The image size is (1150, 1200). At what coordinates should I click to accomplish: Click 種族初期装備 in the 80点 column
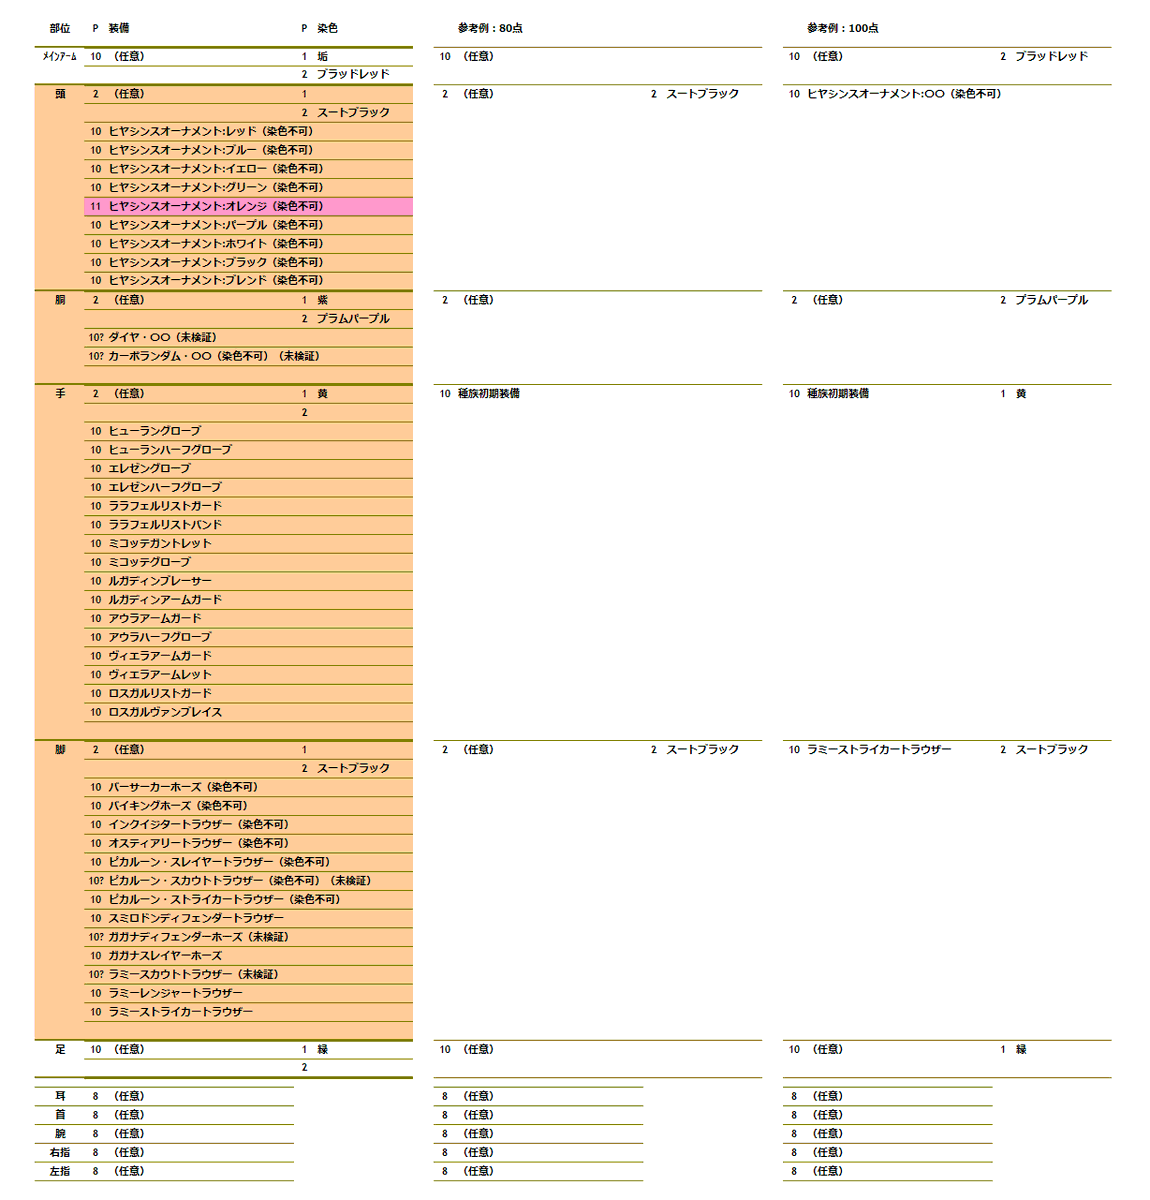pos(488,394)
